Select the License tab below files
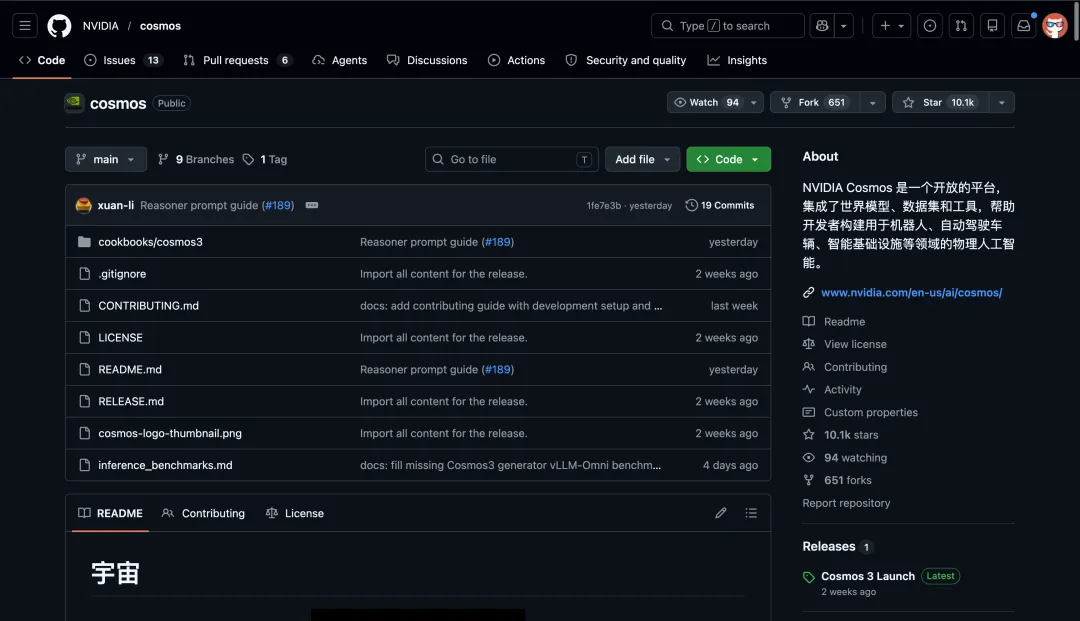Viewport: 1080px width, 621px height. click(295, 514)
